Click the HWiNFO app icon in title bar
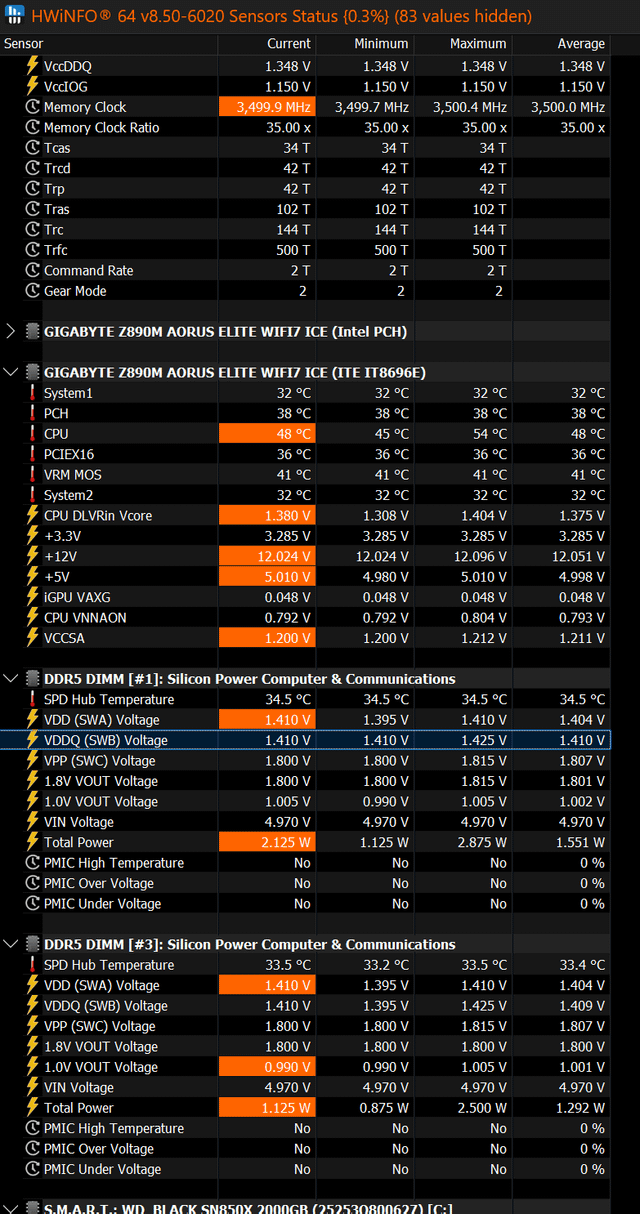The width and height of the screenshot is (640, 1214). [x=13, y=16]
